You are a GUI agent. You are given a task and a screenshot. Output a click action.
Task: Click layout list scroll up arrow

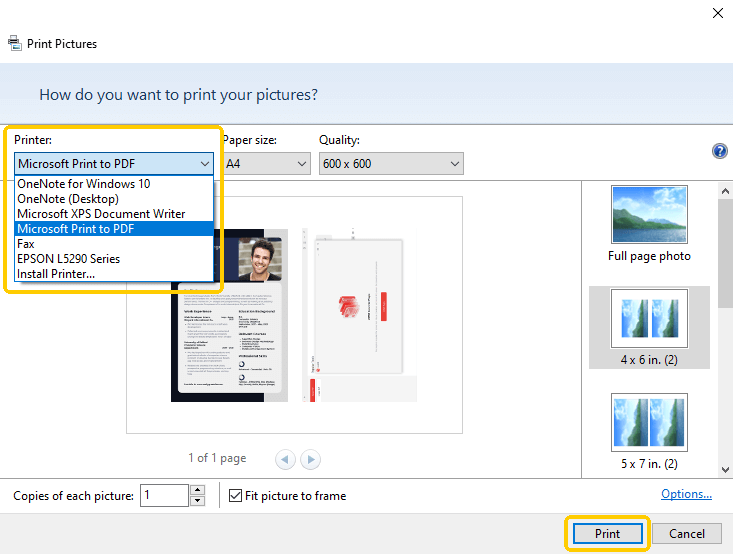click(725, 191)
